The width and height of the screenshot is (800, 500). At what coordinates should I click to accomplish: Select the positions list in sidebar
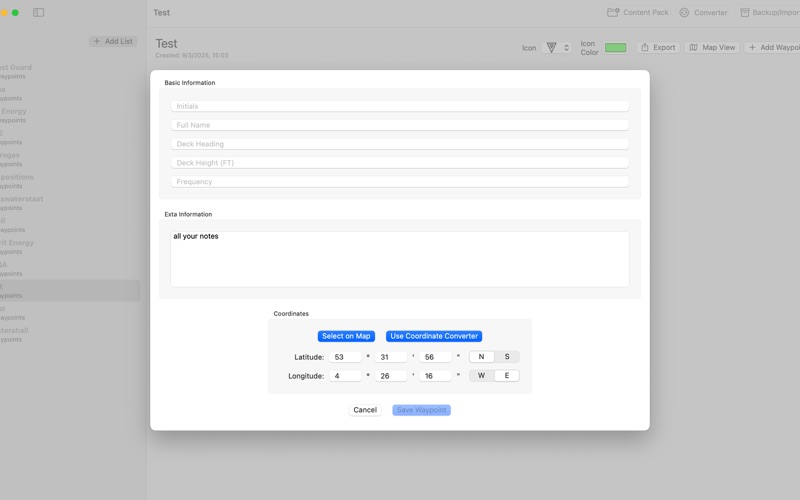point(70,181)
